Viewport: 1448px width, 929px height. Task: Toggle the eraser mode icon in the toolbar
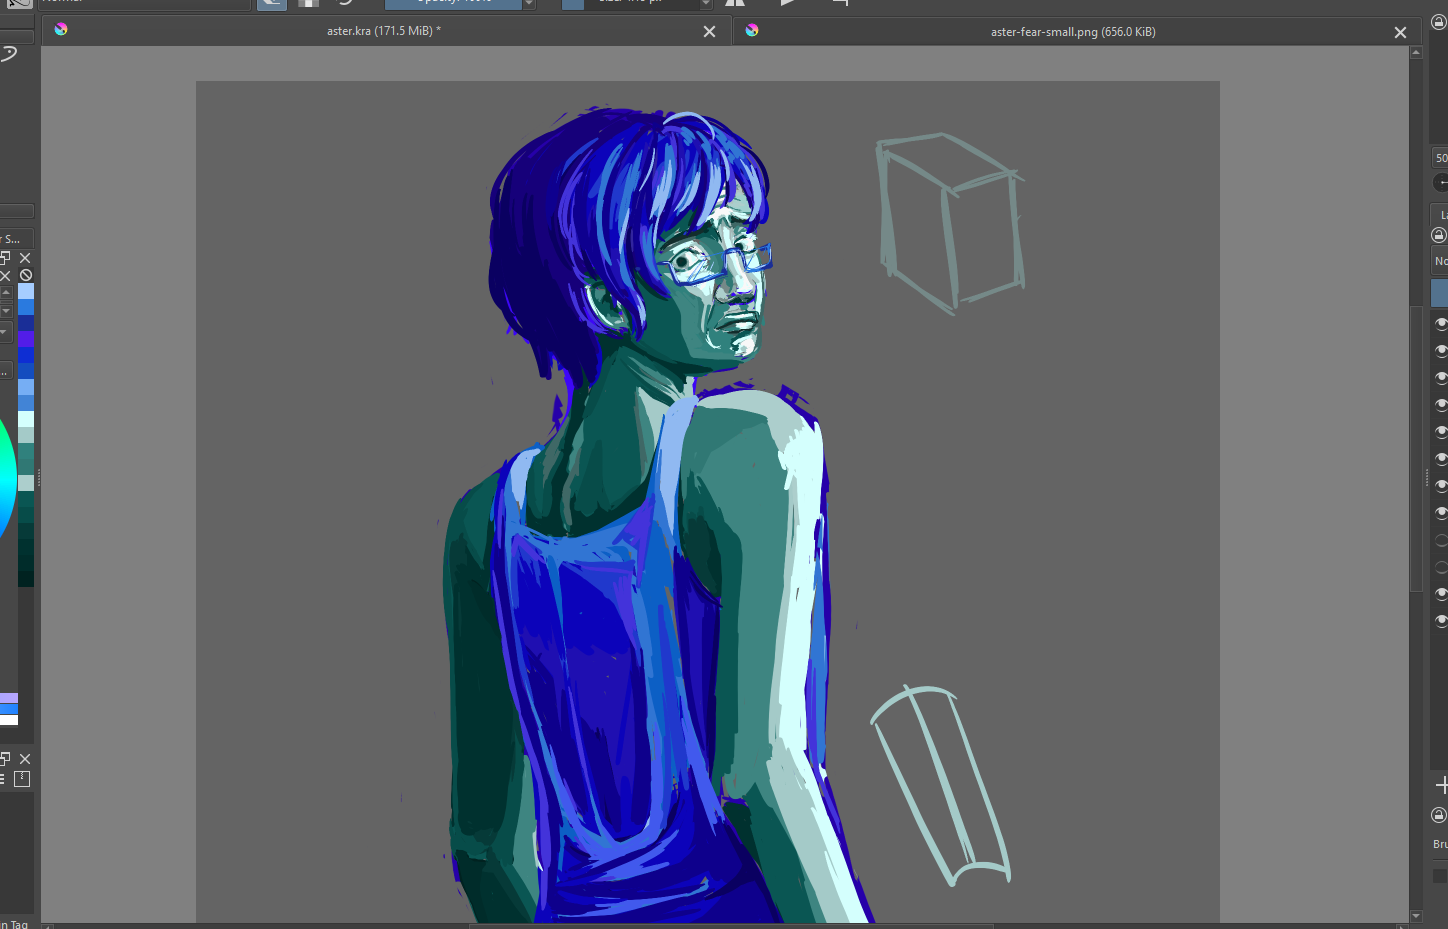tap(271, 3)
